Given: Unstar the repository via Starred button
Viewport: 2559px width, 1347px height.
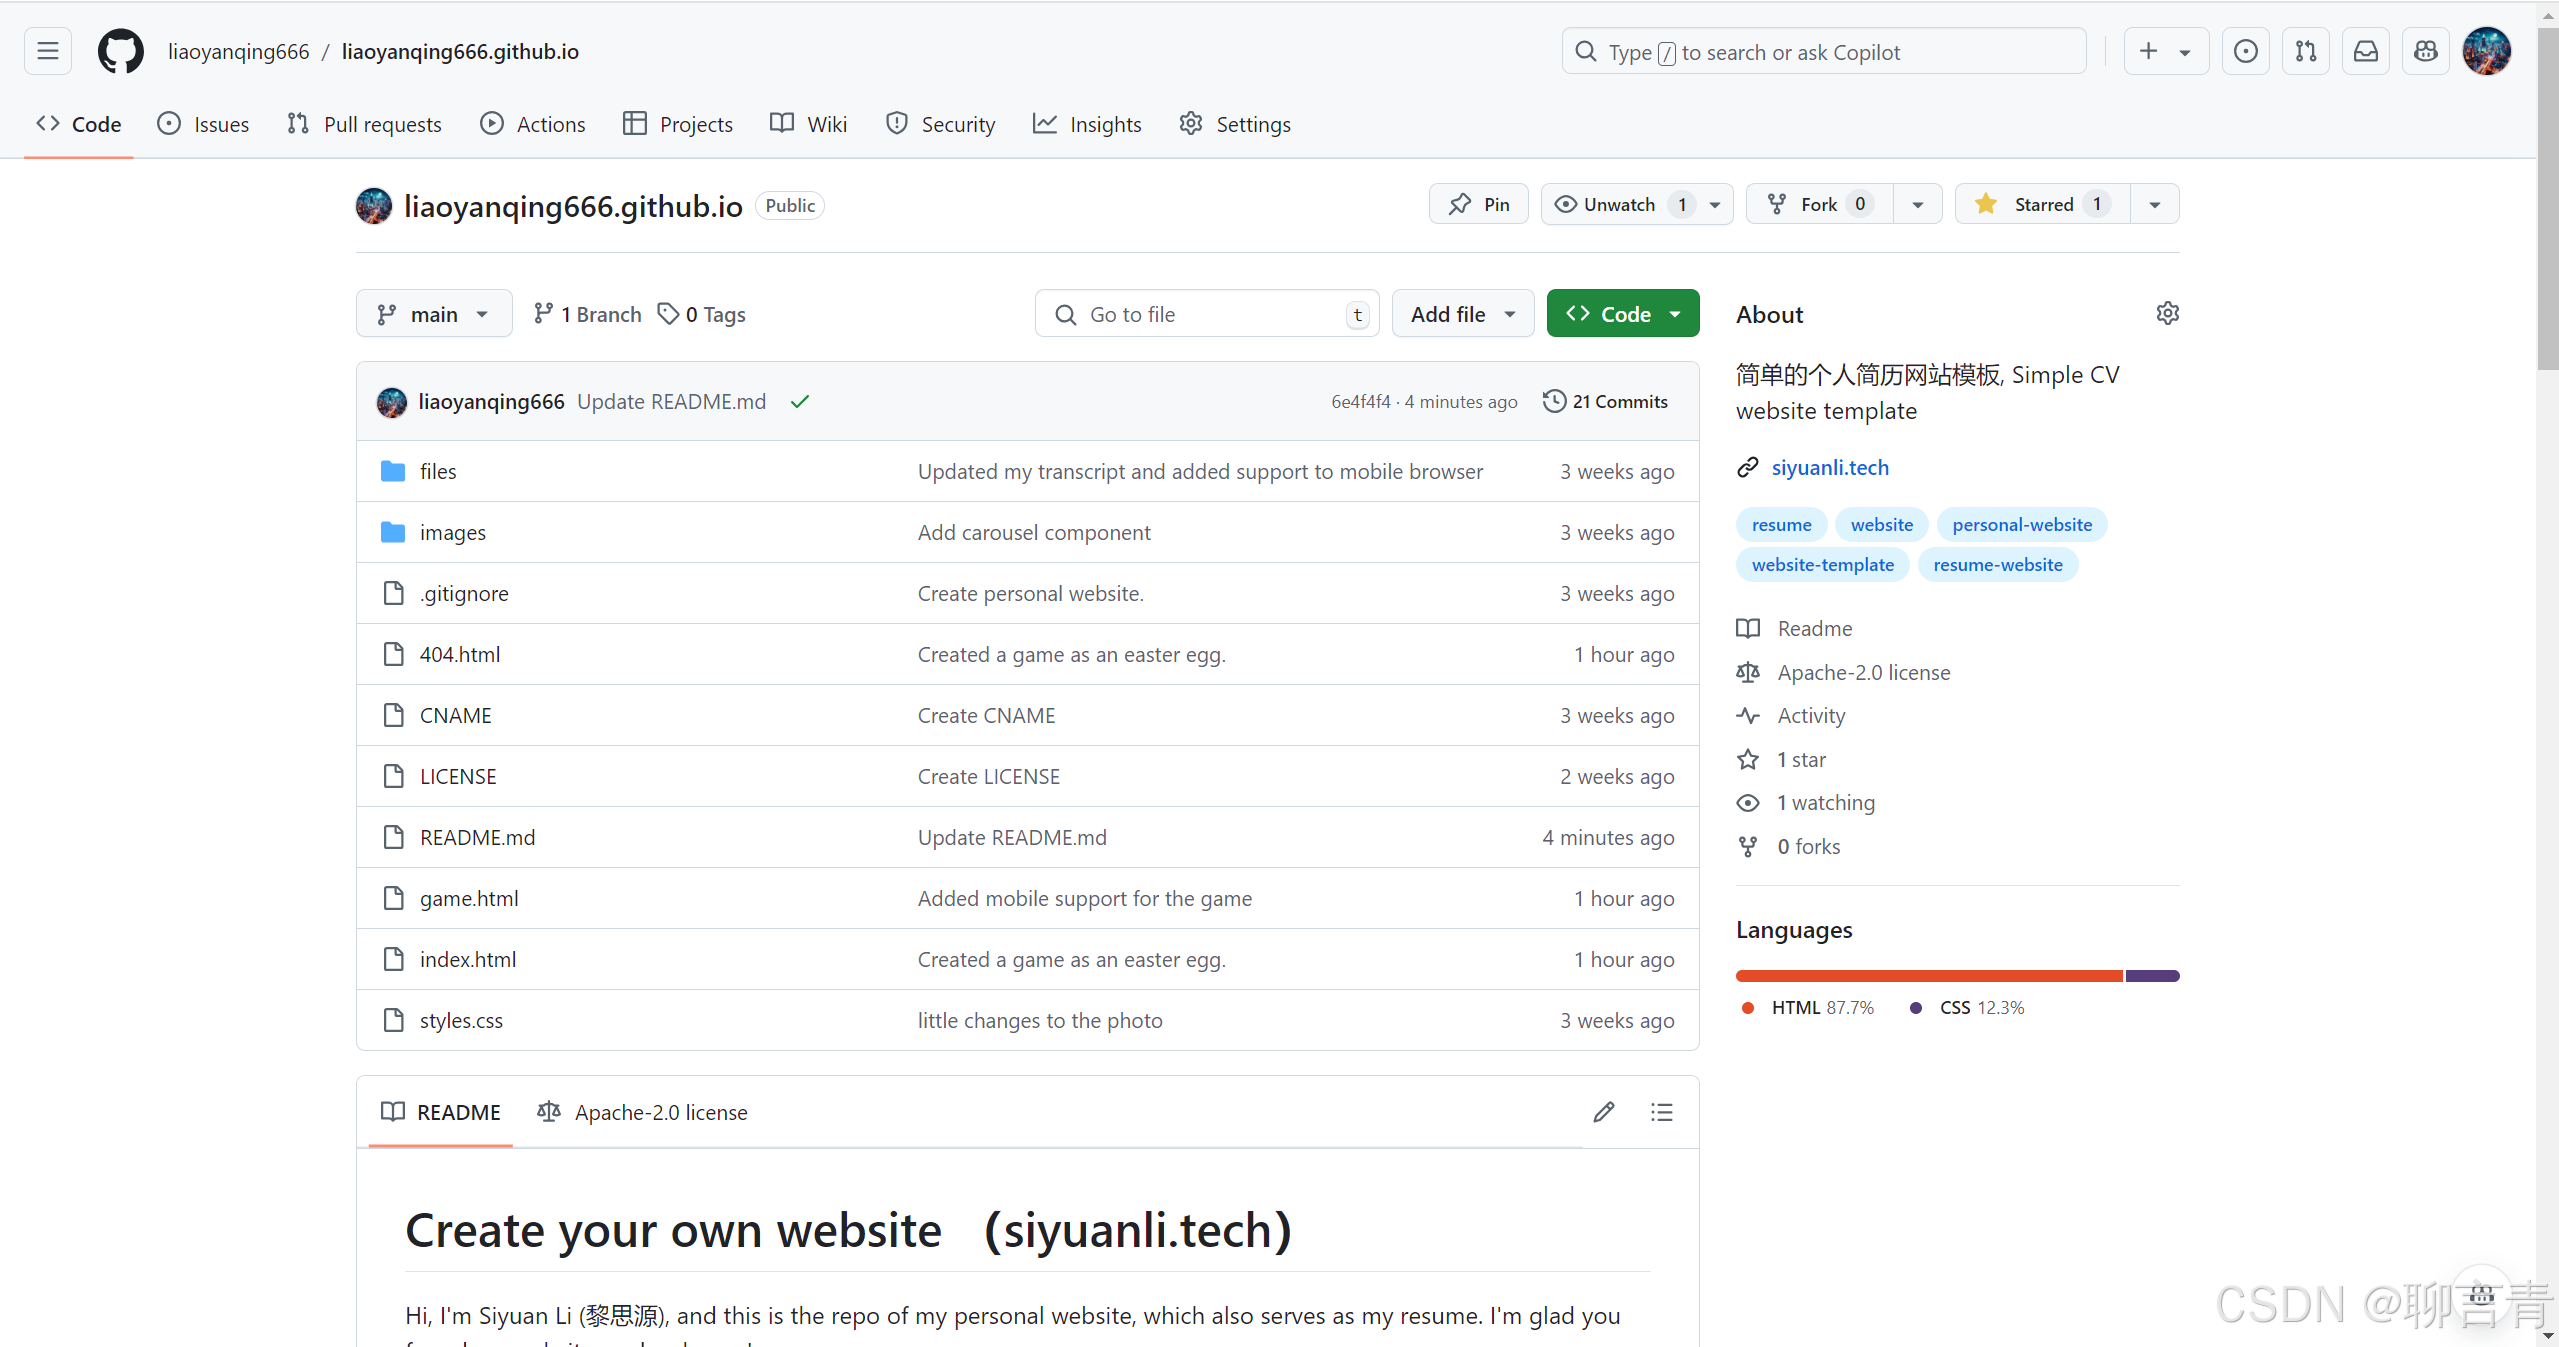Looking at the screenshot, I should (2042, 204).
